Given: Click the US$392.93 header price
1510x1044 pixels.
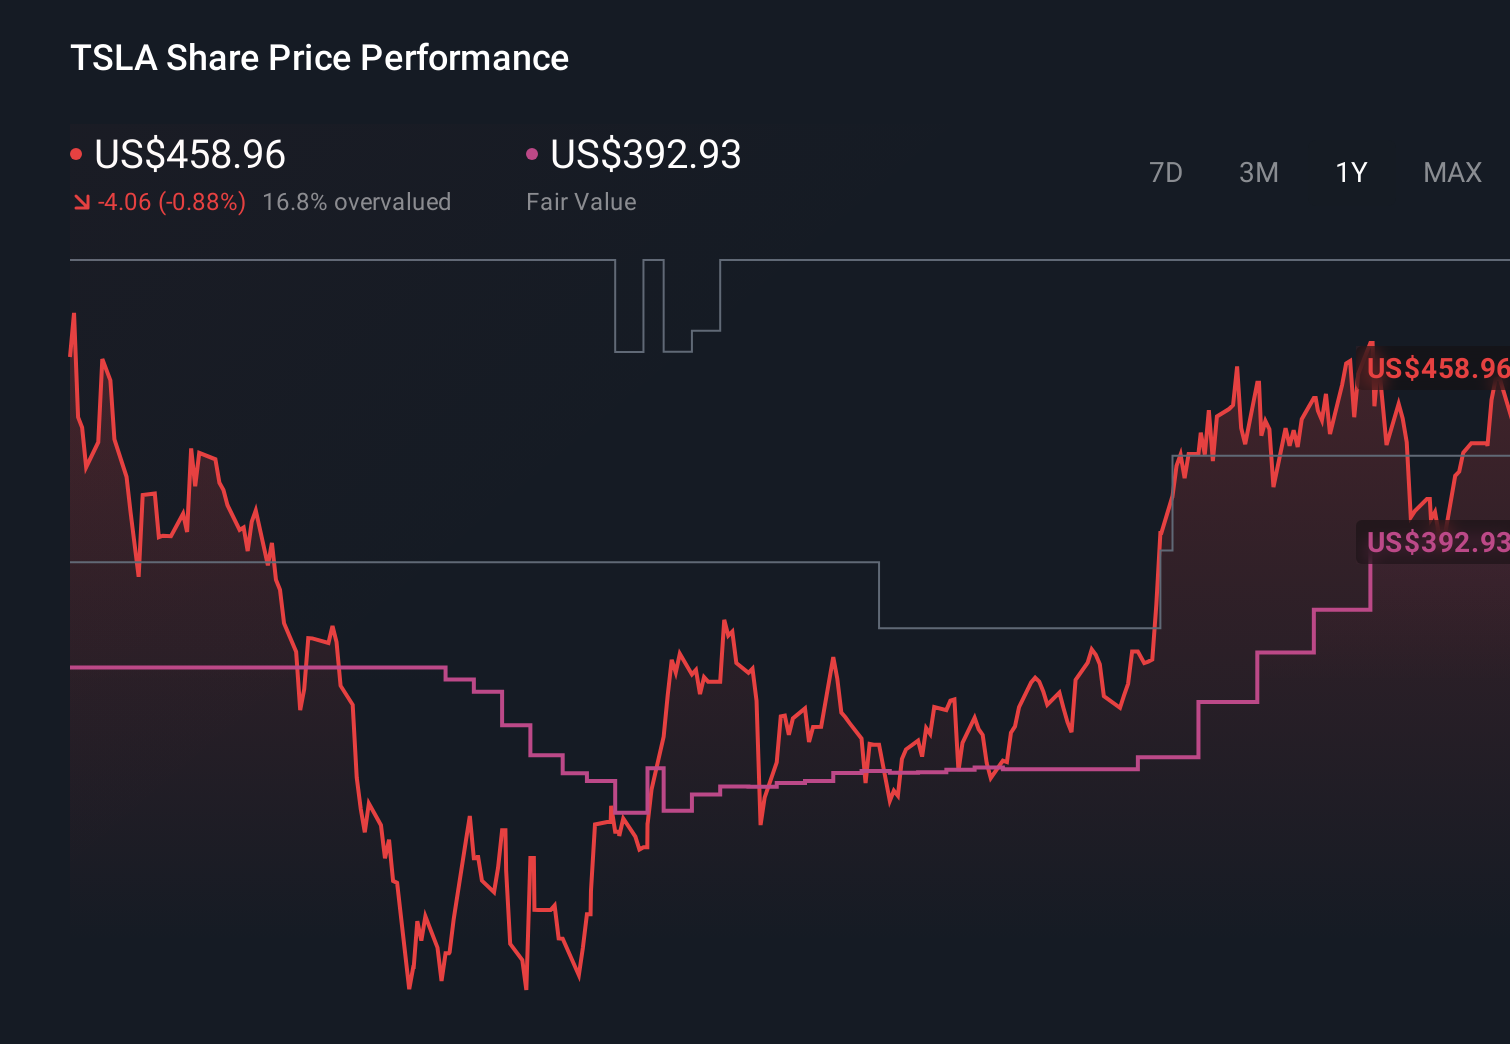Looking at the screenshot, I should coord(647,155).
